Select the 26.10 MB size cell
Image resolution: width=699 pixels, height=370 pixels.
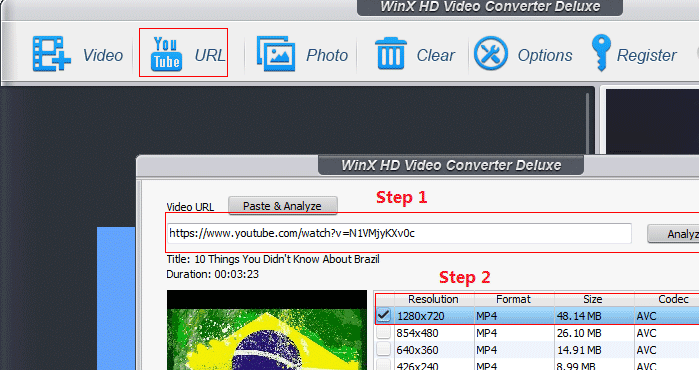pos(579,333)
